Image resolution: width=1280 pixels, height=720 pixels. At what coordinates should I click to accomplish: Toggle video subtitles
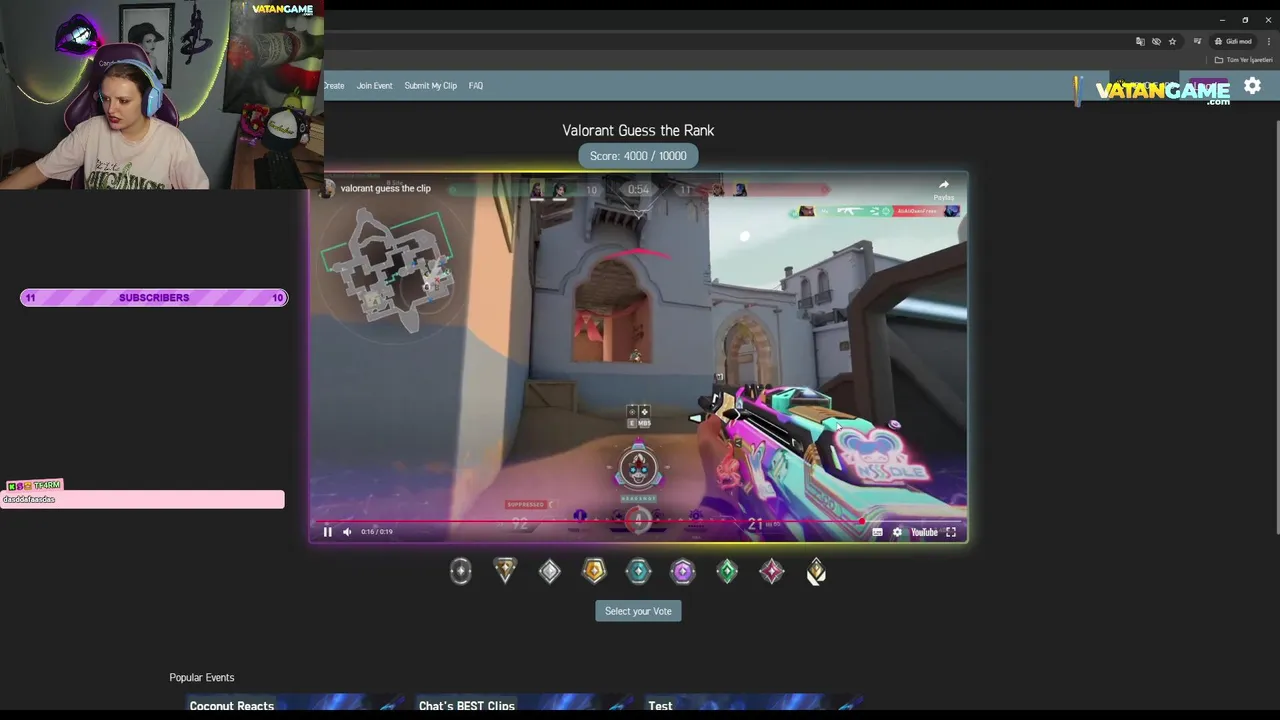click(x=877, y=532)
